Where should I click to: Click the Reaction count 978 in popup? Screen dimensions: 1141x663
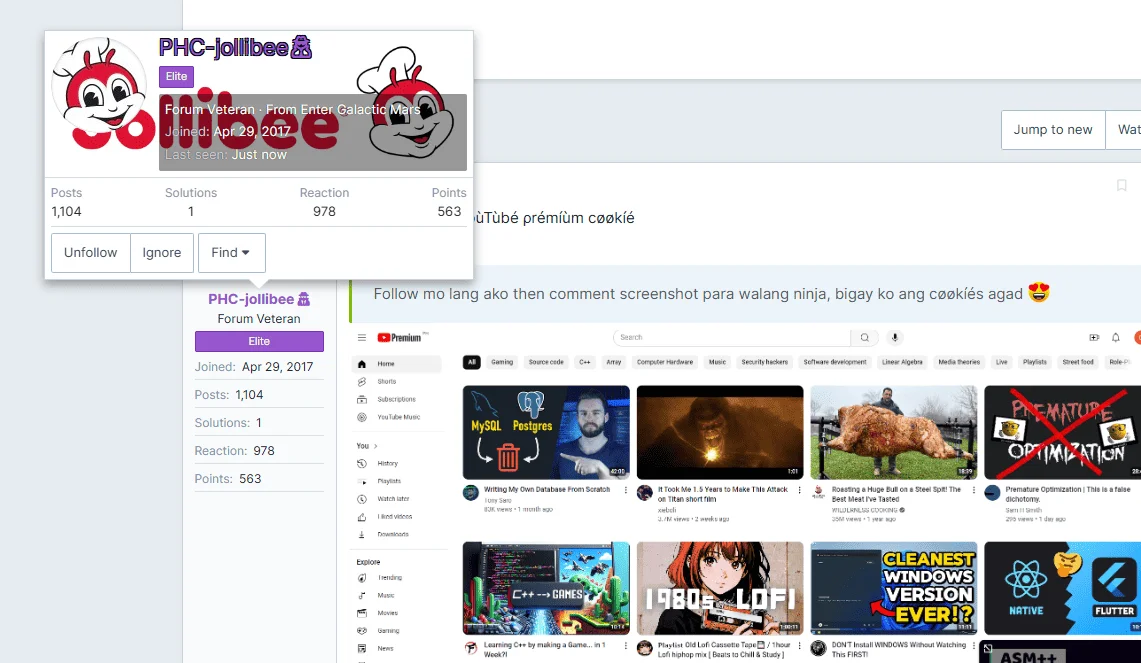tap(325, 211)
